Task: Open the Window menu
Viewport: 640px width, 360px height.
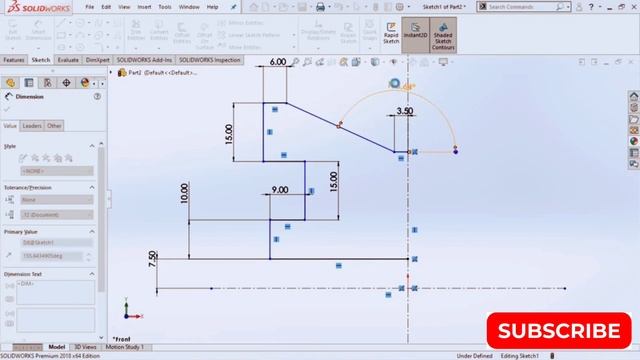Action: tap(189, 7)
